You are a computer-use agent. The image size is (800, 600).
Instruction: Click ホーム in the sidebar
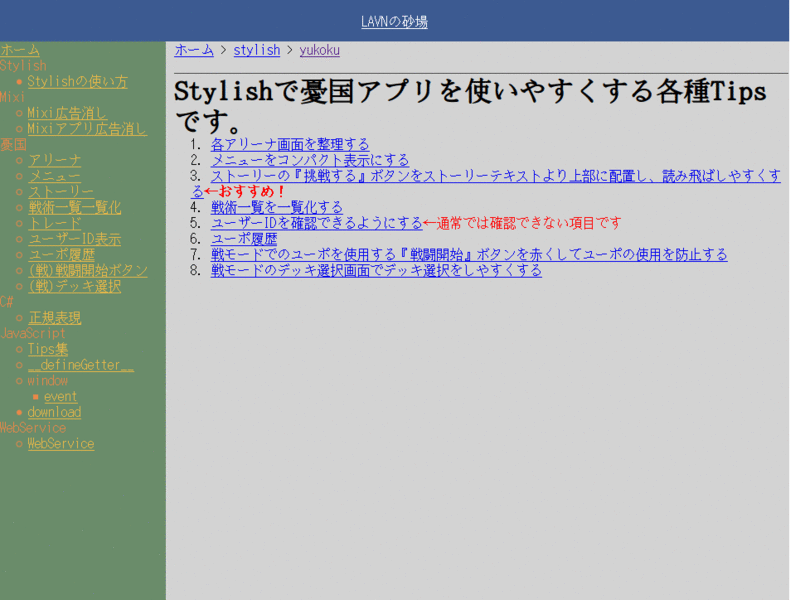click(20, 50)
